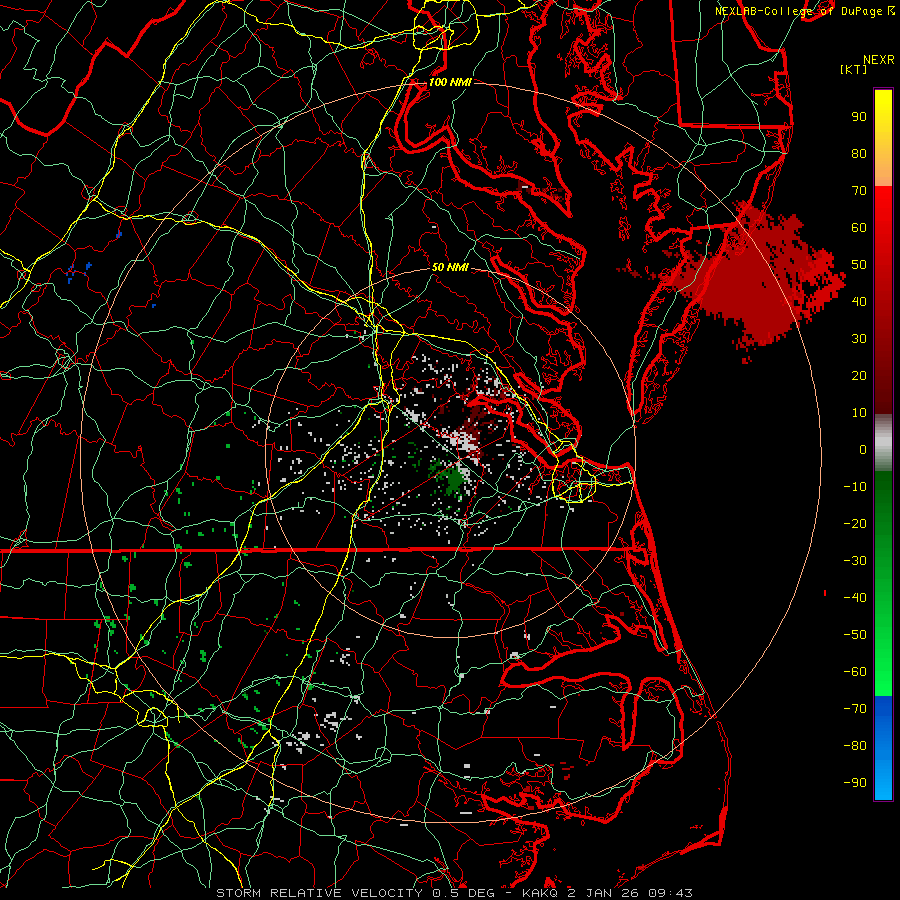Click the [KT] units label

(854, 69)
